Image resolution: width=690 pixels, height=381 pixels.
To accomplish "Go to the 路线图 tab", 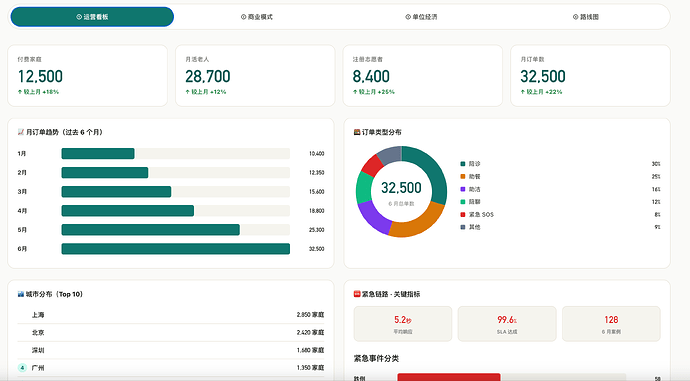I will (x=586, y=17).
